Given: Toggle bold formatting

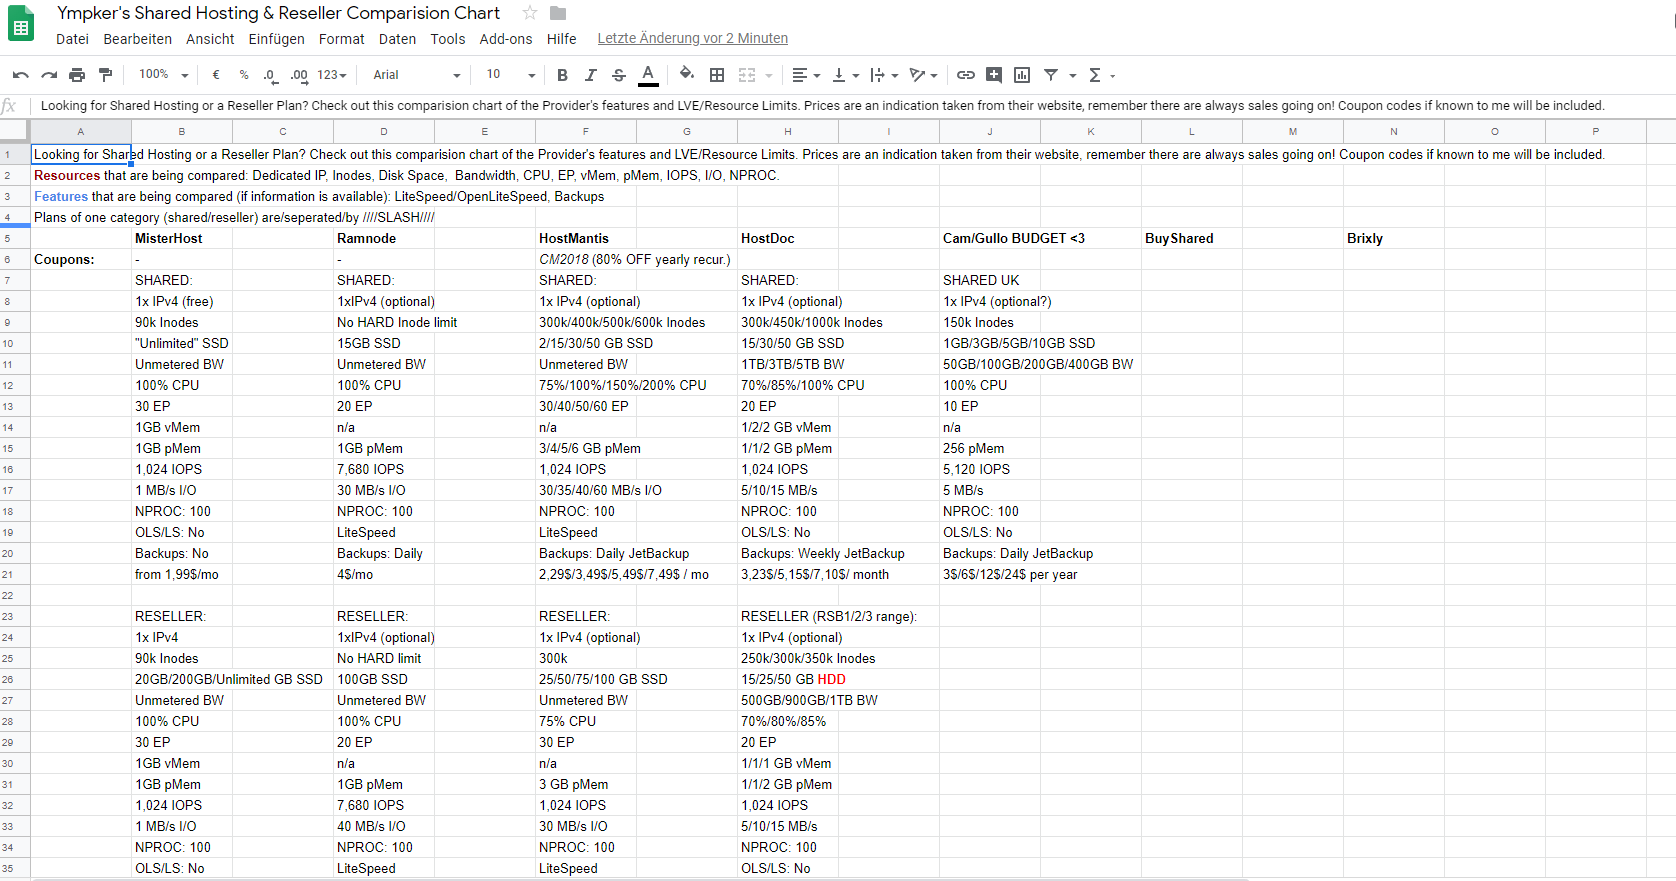Looking at the screenshot, I should (x=562, y=75).
